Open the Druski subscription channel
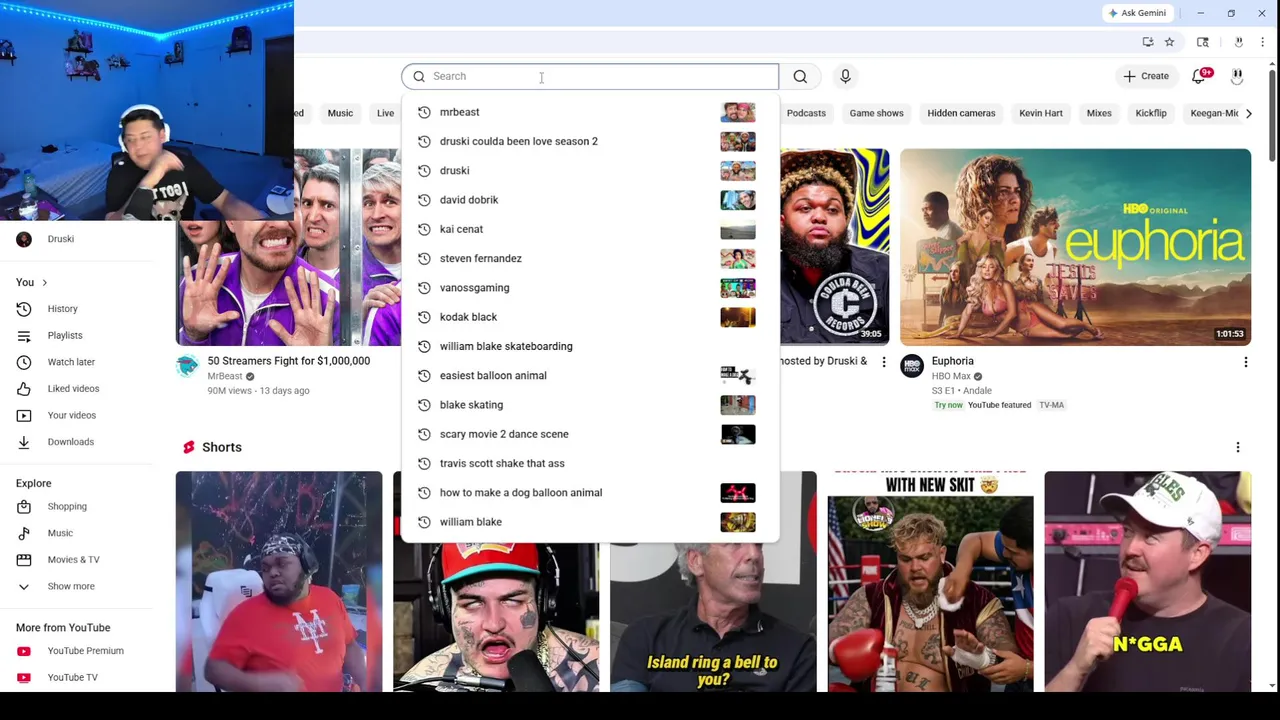The width and height of the screenshot is (1280, 720). pos(76,239)
